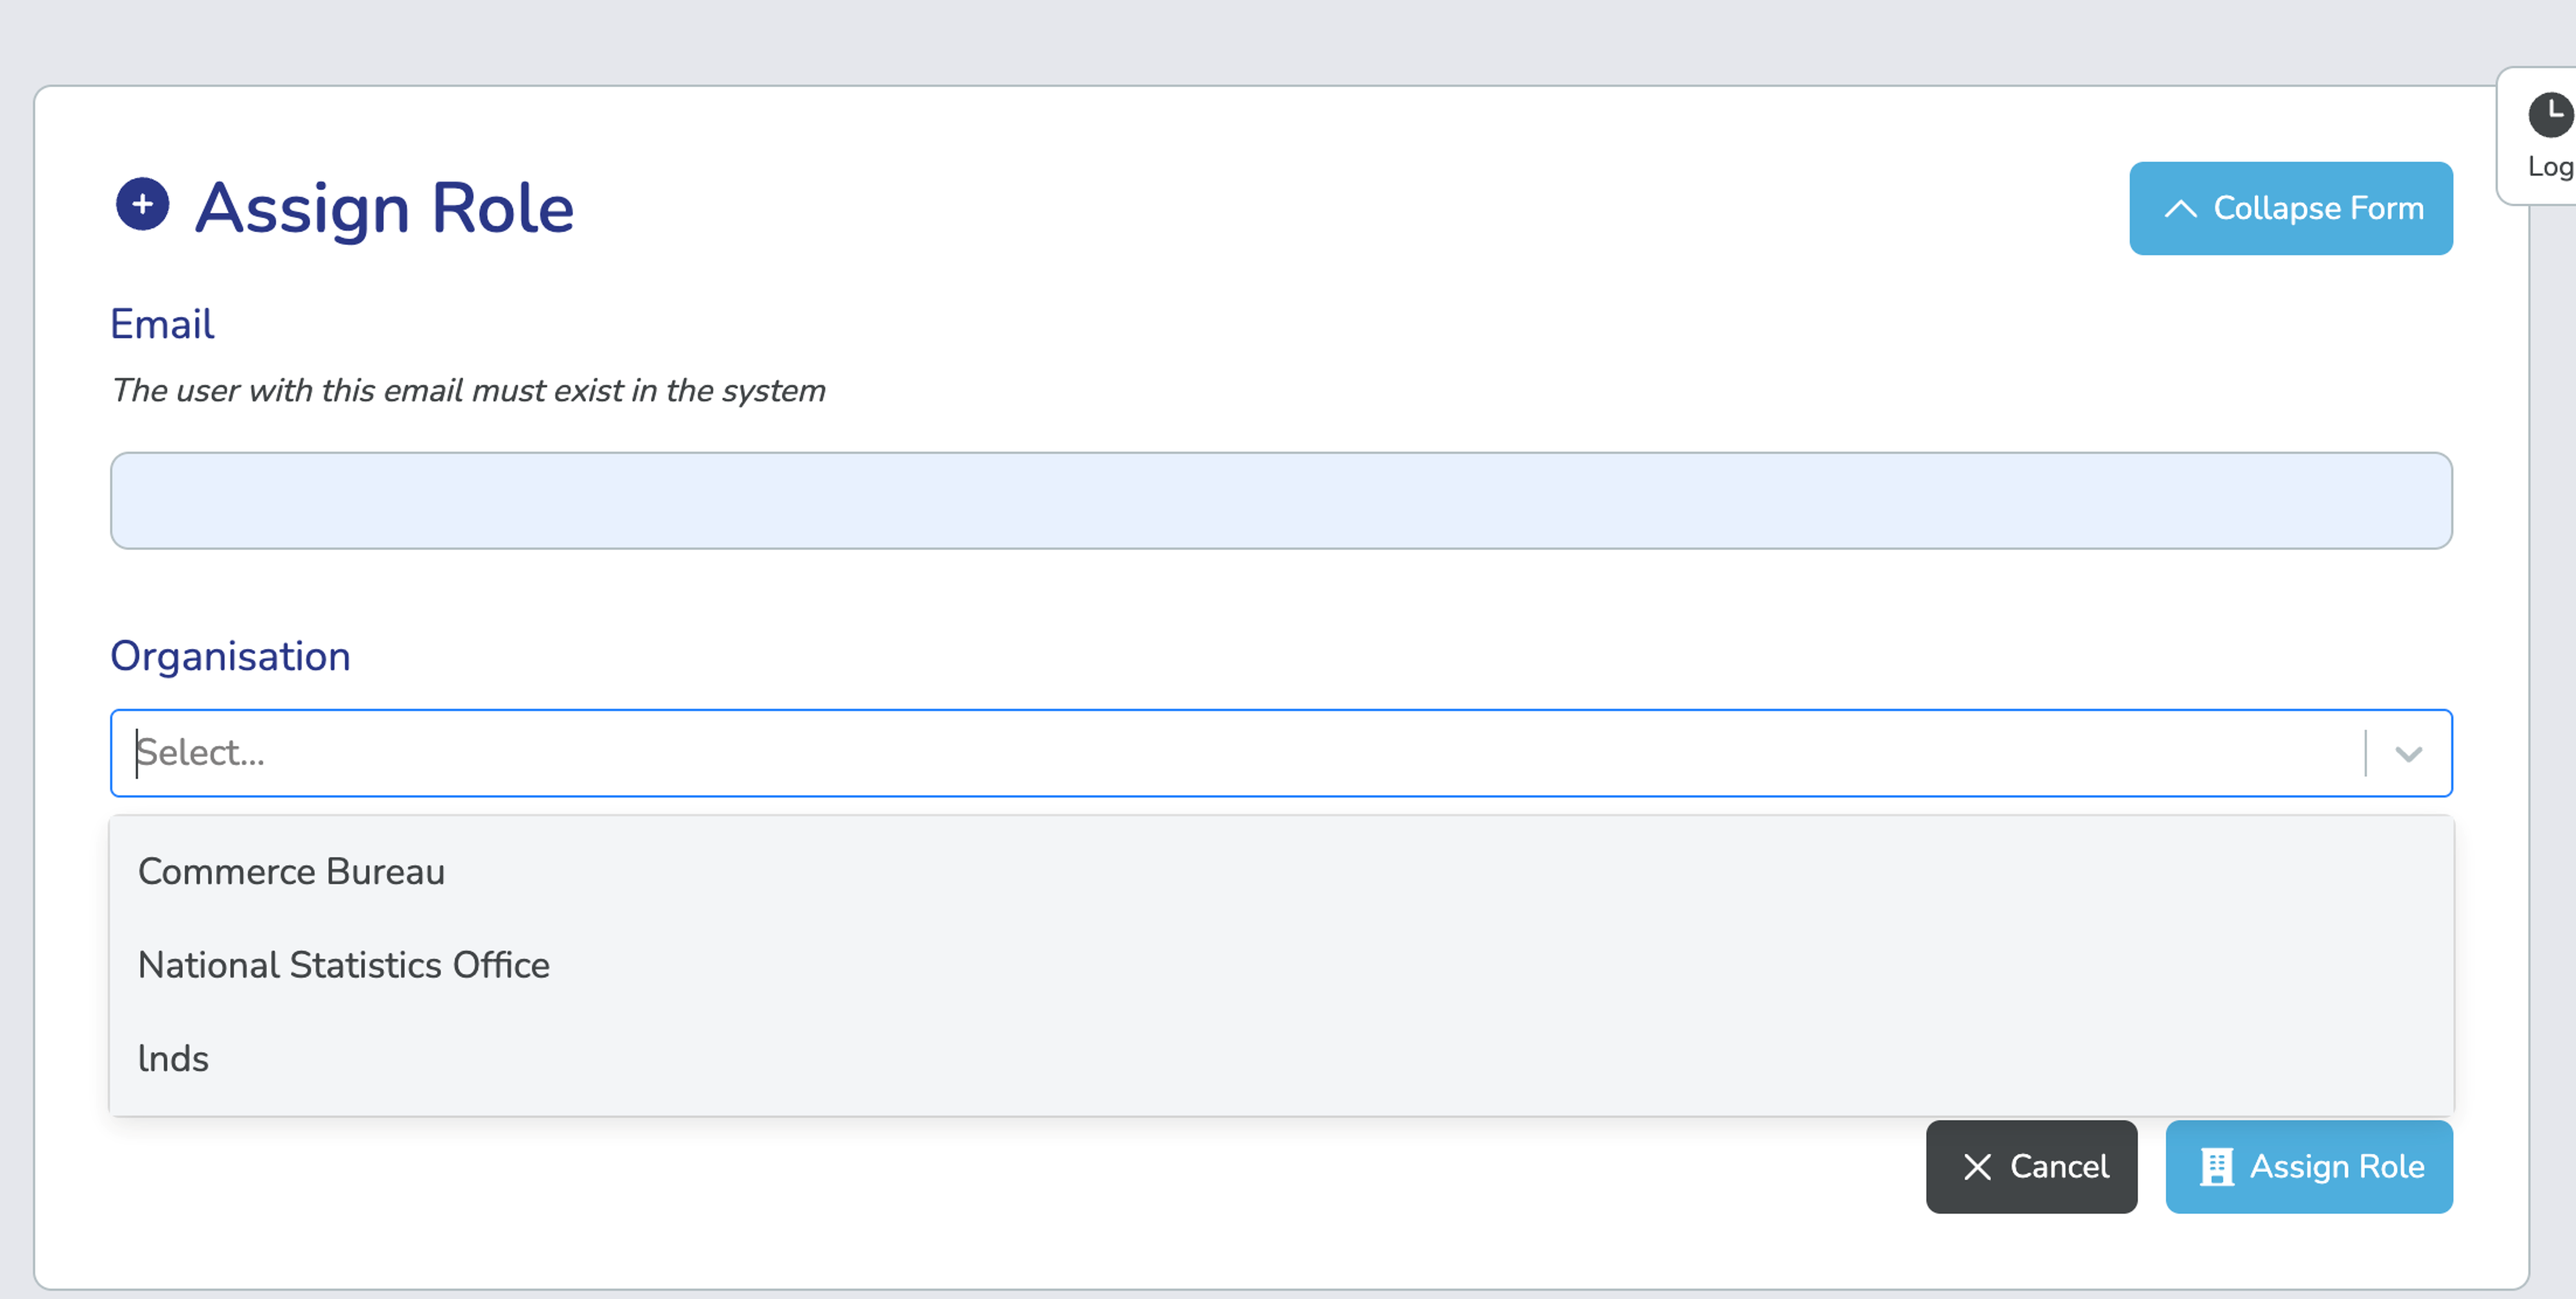Click the Email field label
Image resolution: width=2576 pixels, height=1299 pixels.
tap(162, 324)
